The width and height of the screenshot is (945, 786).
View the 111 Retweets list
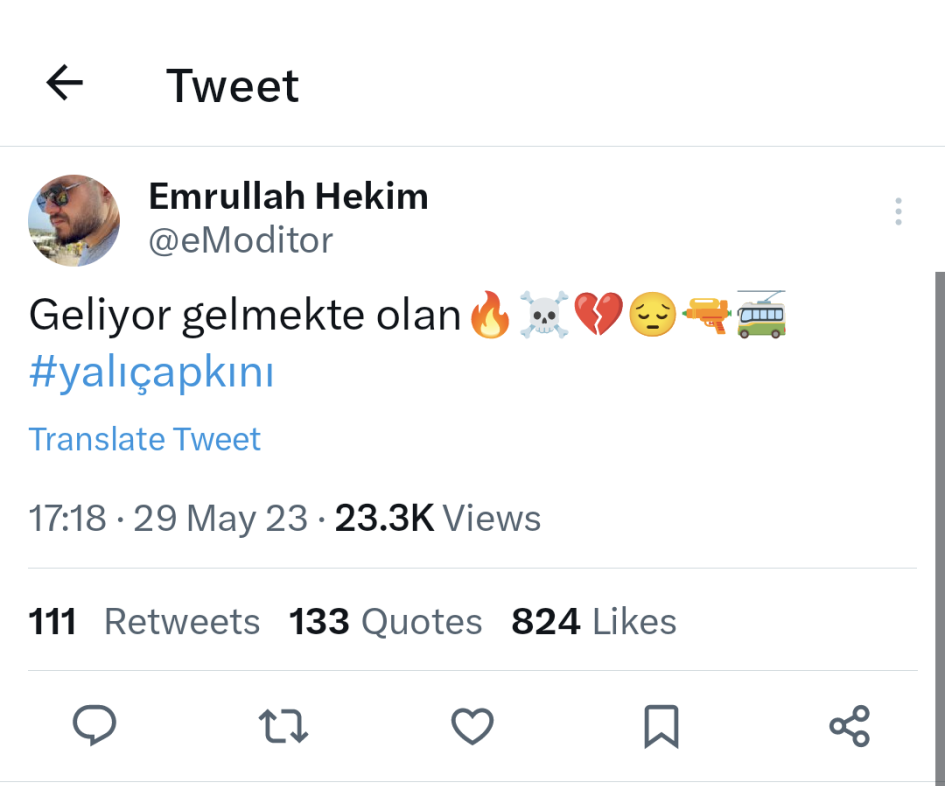[x=144, y=622]
